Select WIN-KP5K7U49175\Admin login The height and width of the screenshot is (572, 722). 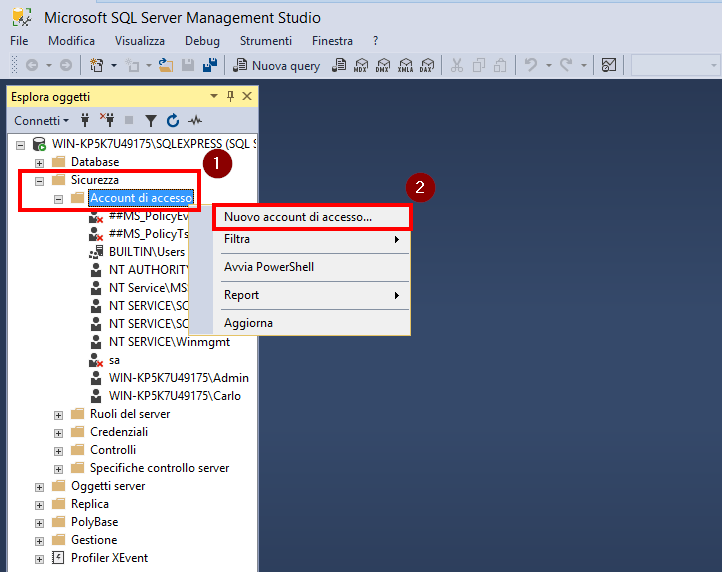point(179,378)
